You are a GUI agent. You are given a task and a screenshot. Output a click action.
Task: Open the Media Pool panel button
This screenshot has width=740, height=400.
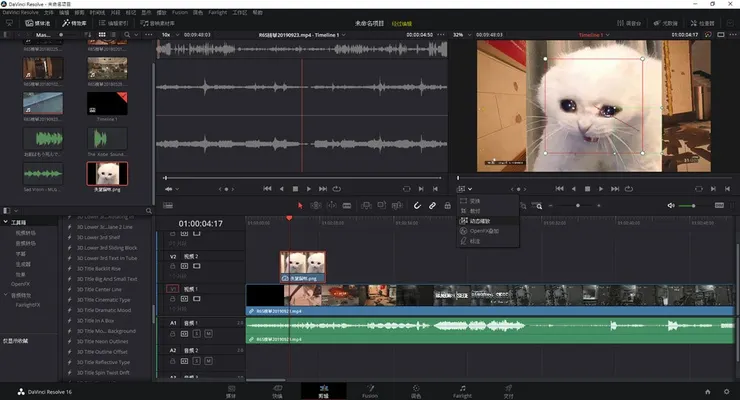37,23
